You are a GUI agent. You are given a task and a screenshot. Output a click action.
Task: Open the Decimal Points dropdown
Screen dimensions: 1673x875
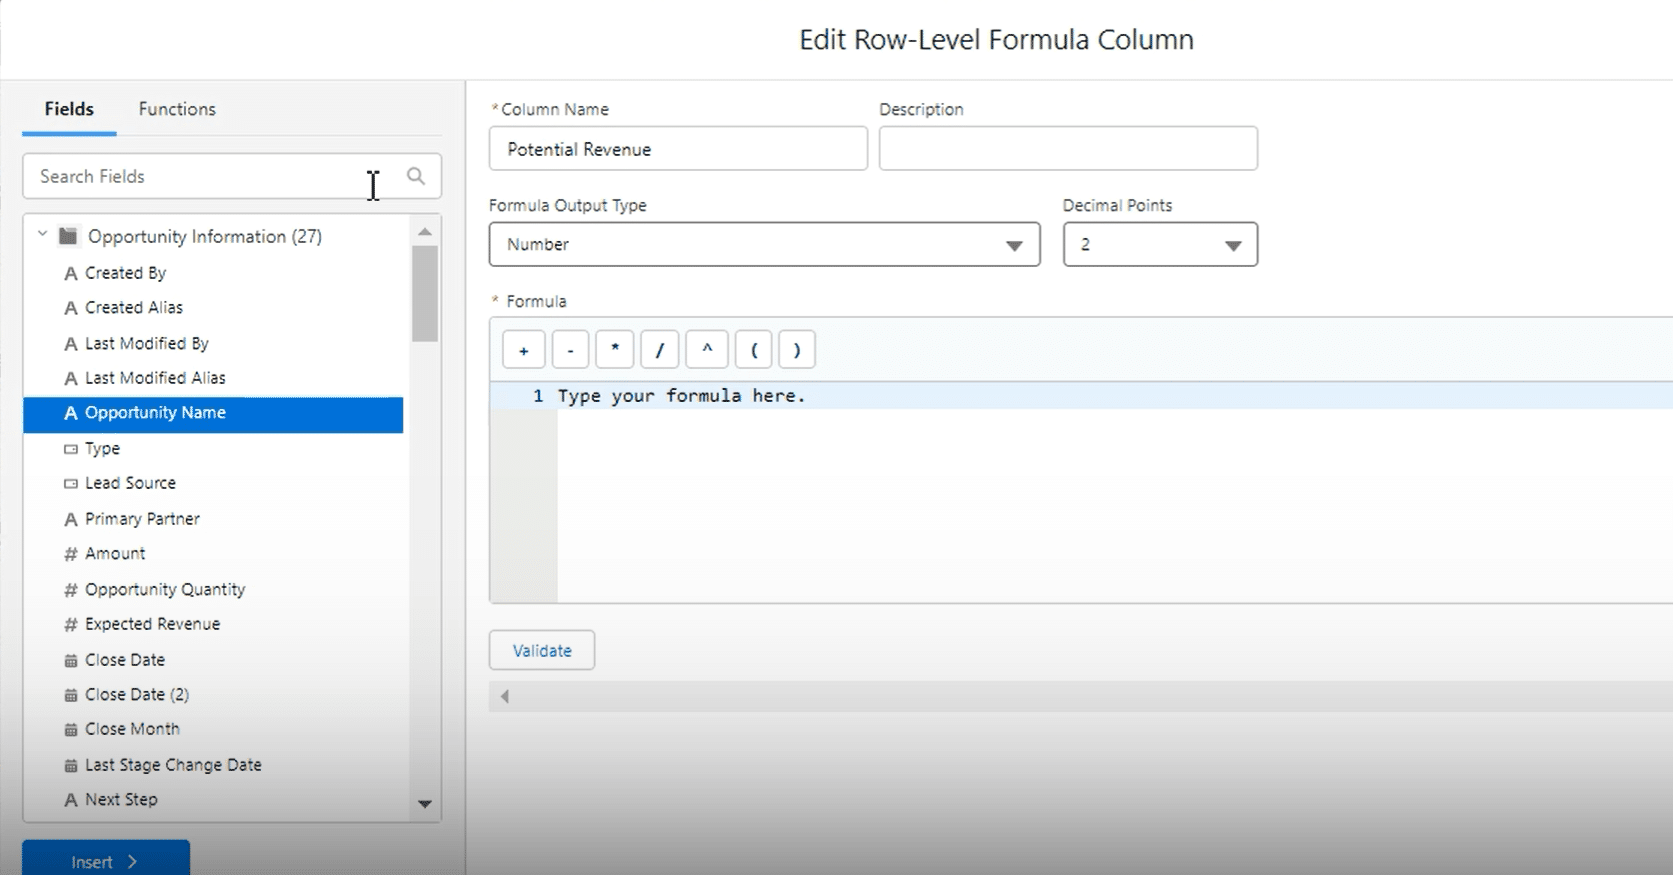[x=1160, y=245]
